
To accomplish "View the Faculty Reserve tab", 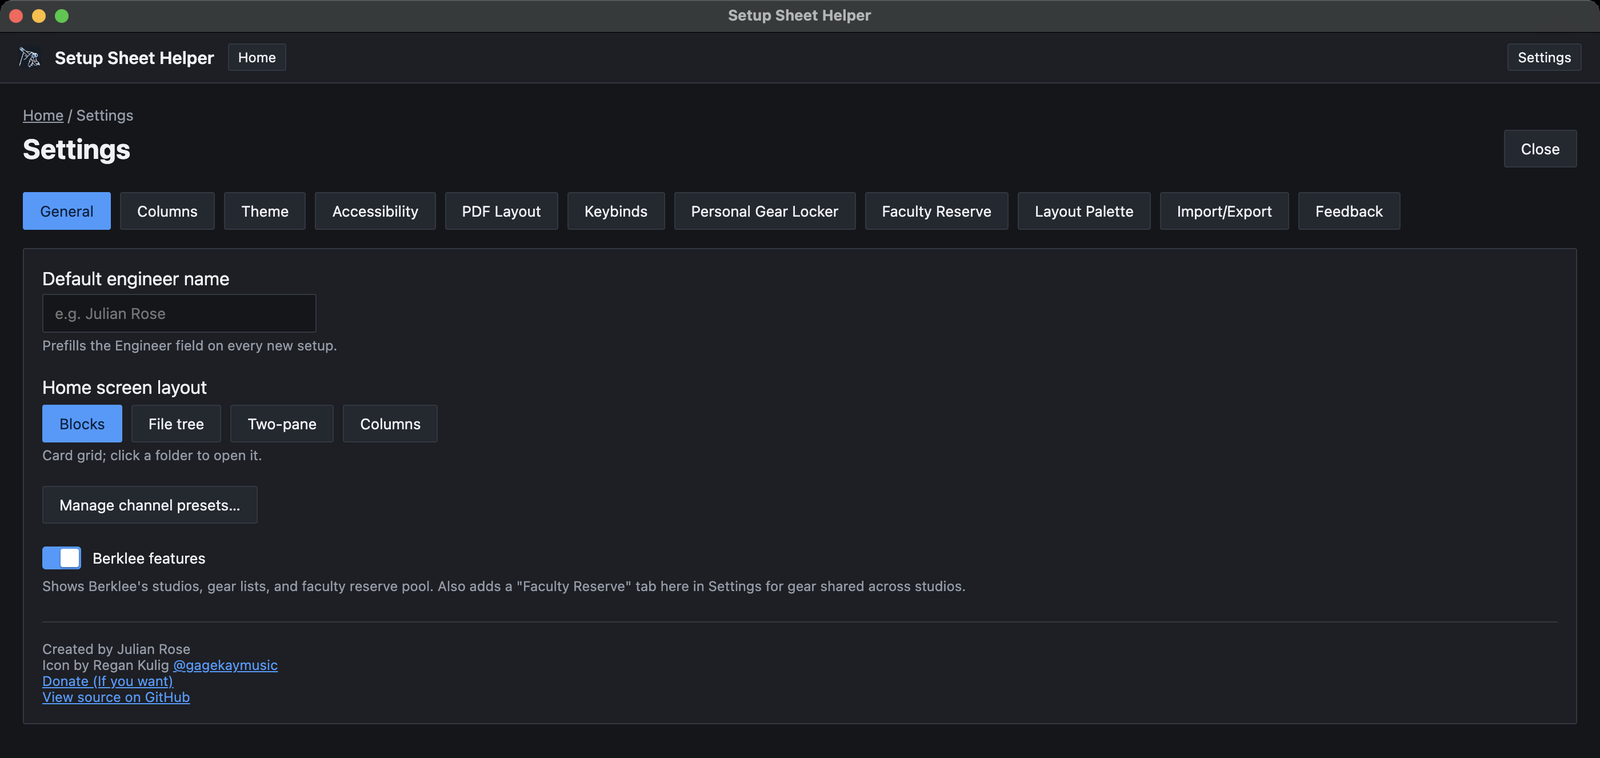I will [x=937, y=211].
